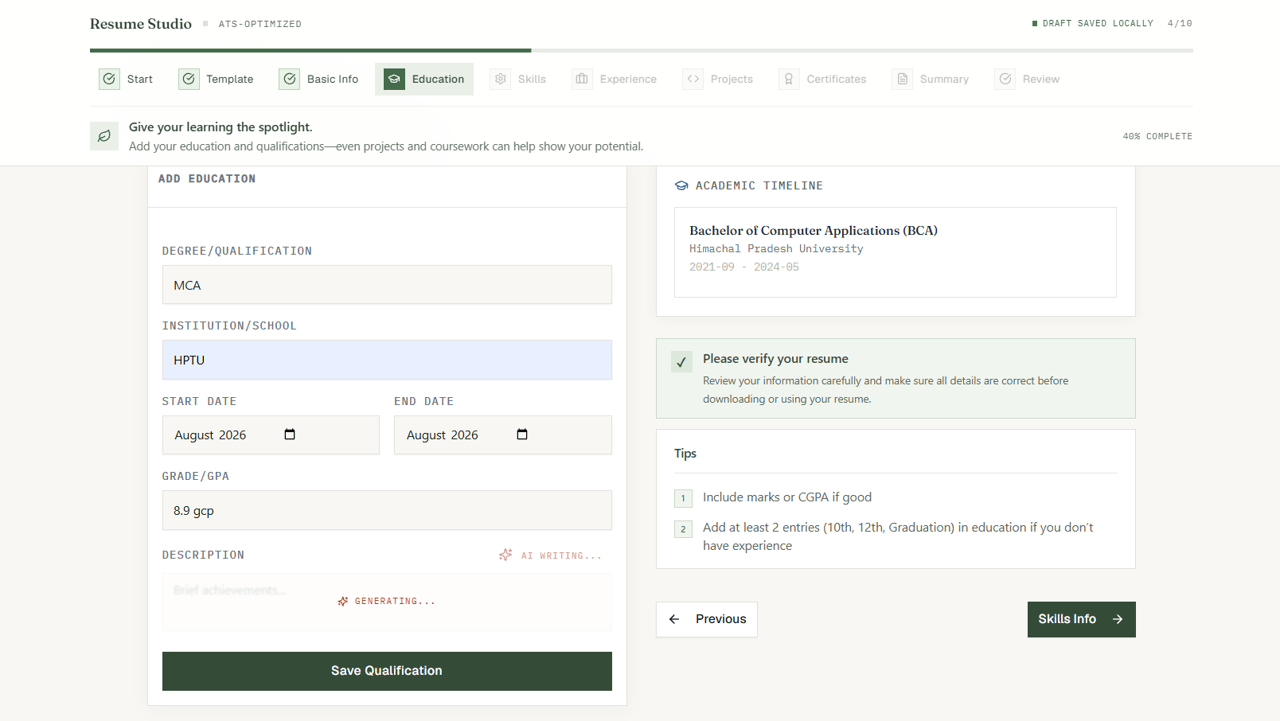This screenshot has width=1280, height=721.
Task: Click the AI writing sparkle icon
Action: [x=506, y=555]
